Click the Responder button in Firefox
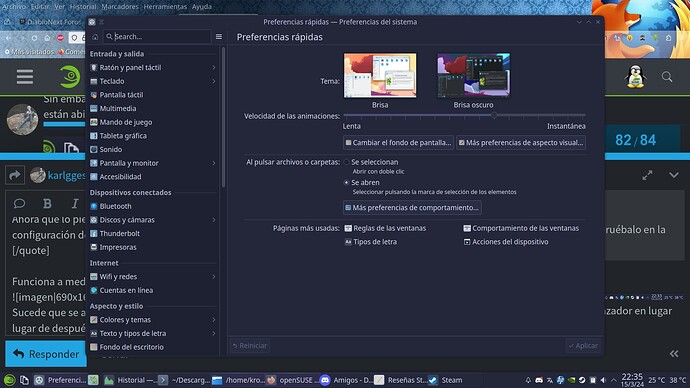This screenshot has height=388, width=690. click(46, 354)
